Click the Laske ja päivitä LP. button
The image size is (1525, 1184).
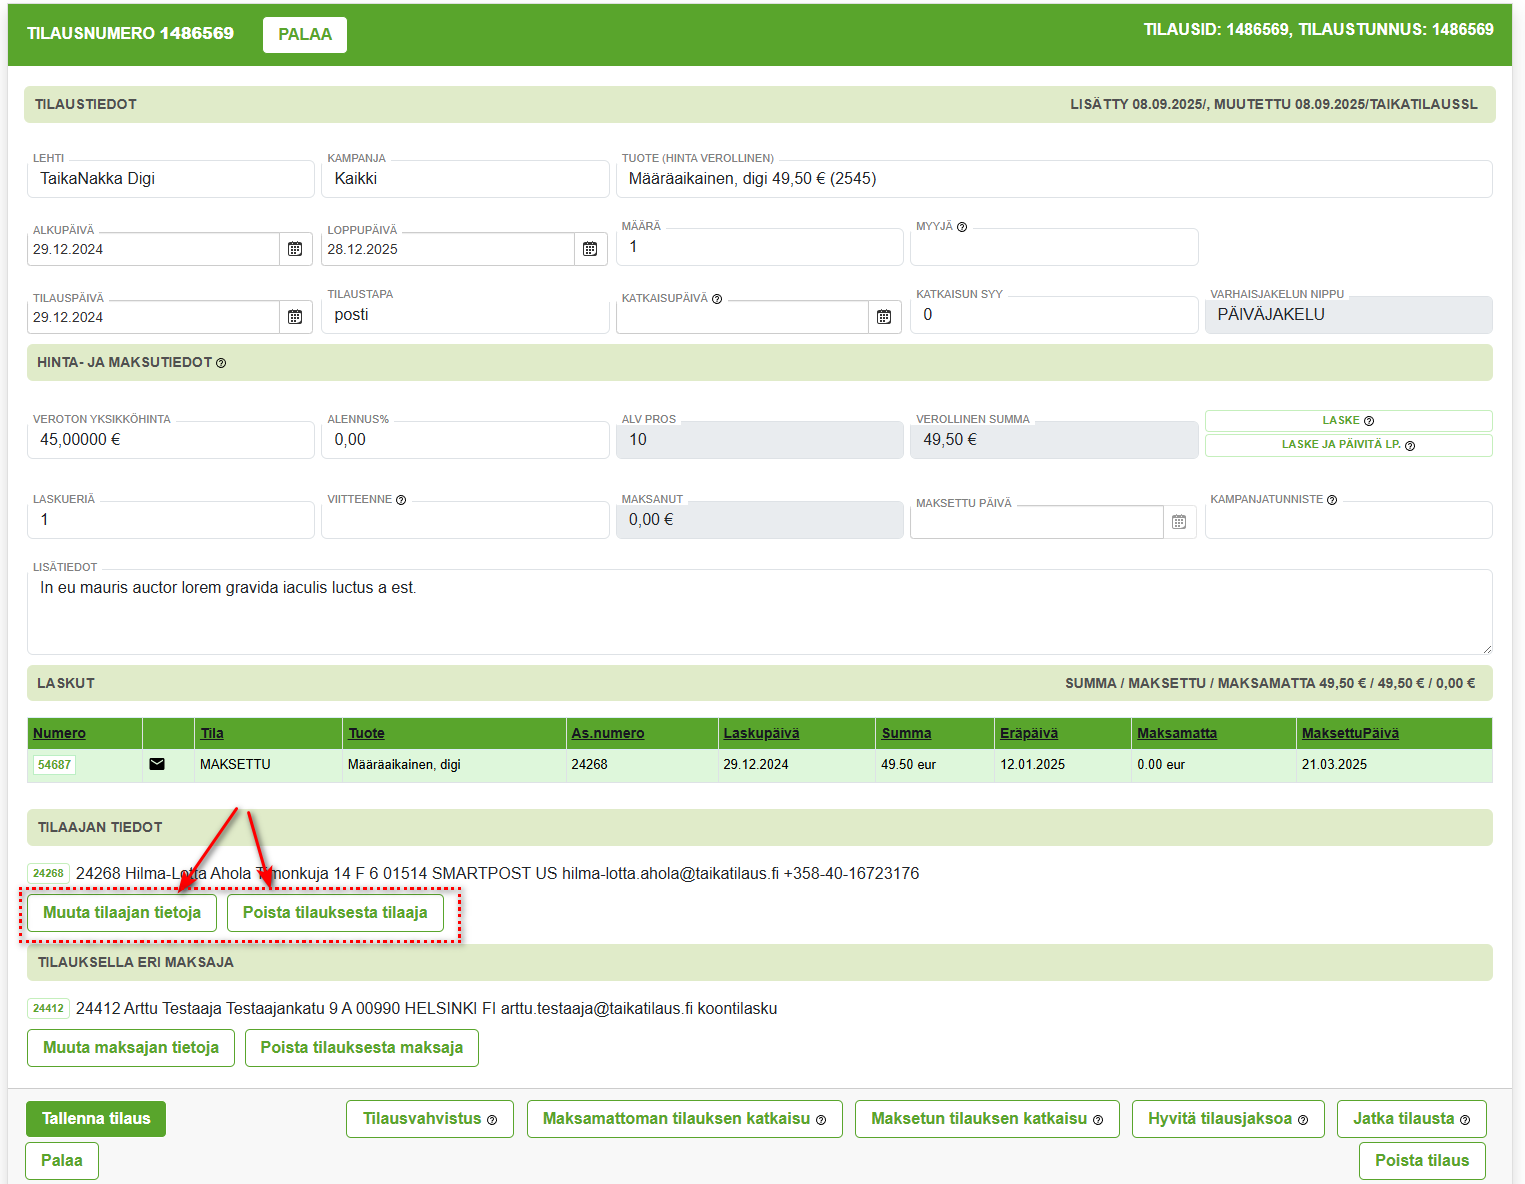(1347, 445)
